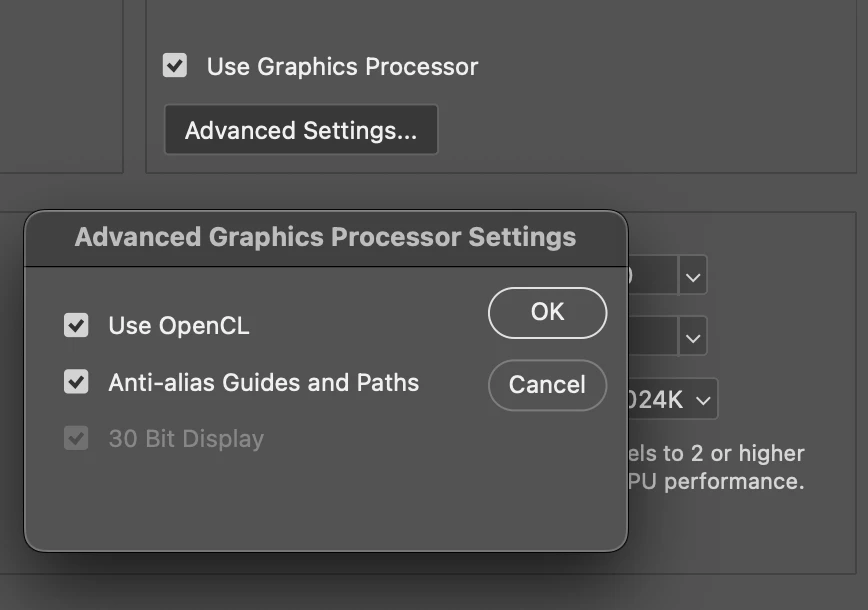This screenshot has width=868, height=610.
Task: Cancel the Advanced Graphics Processor dialog
Action: click(x=547, y=385)
